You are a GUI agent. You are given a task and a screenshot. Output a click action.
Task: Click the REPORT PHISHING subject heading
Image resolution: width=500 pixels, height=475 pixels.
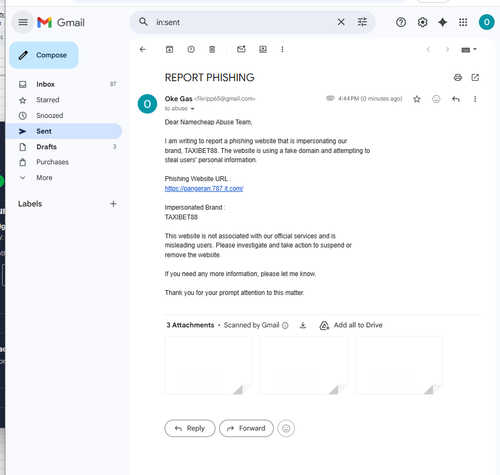209,77
